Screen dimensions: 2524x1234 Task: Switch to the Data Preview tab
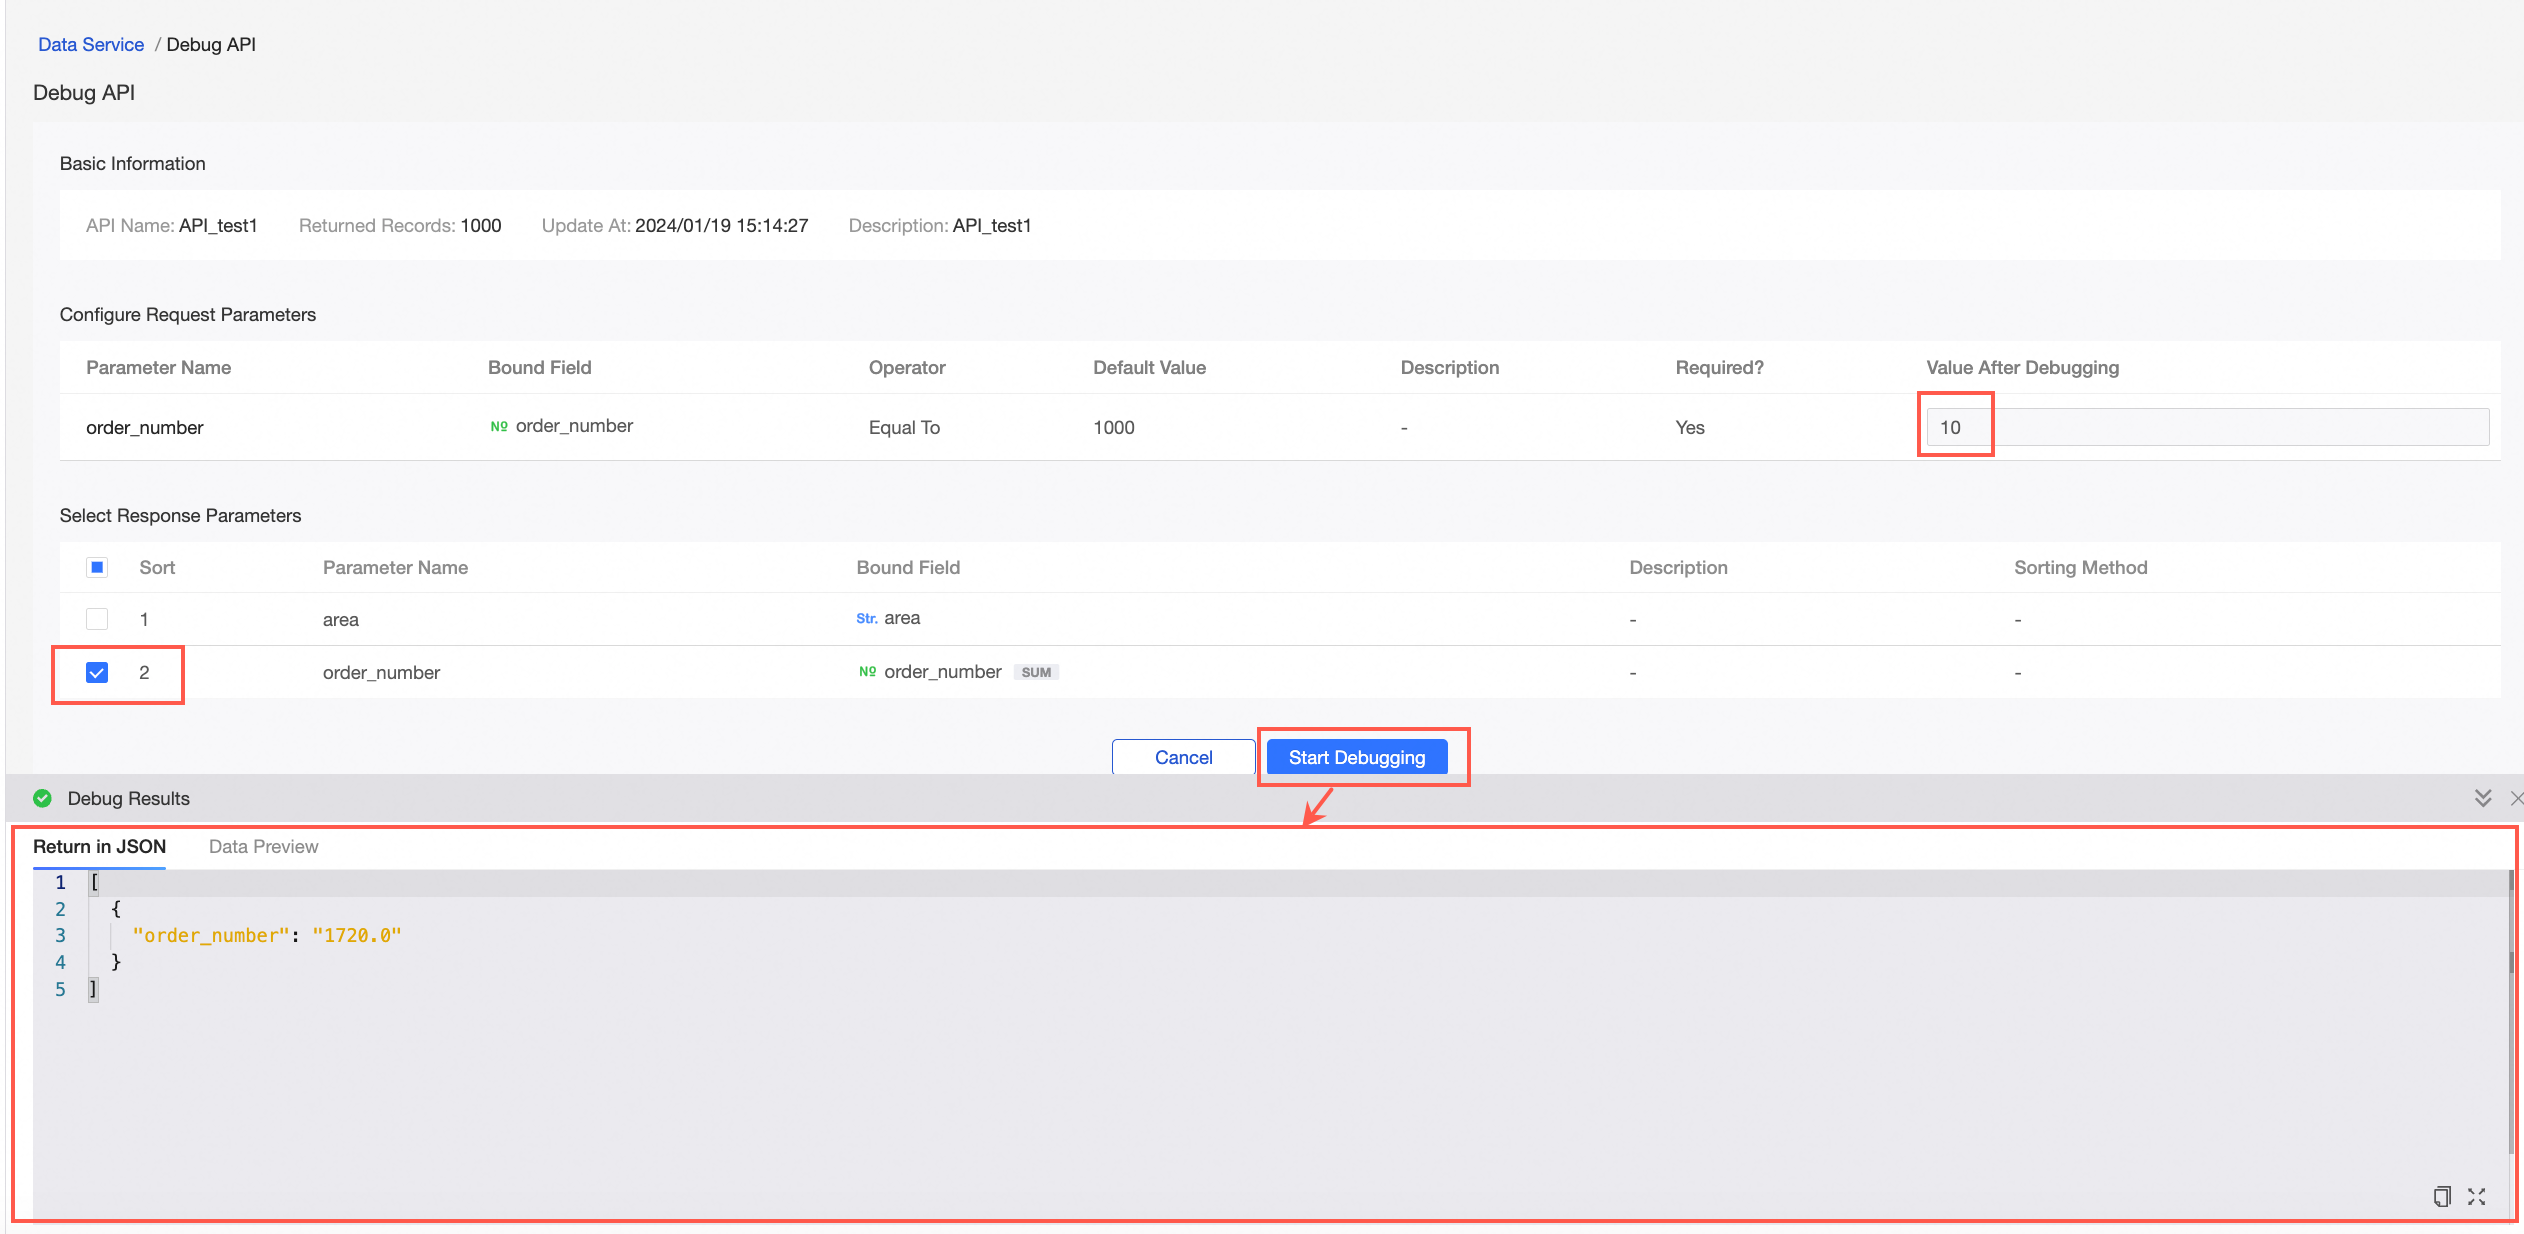(263, 846)
